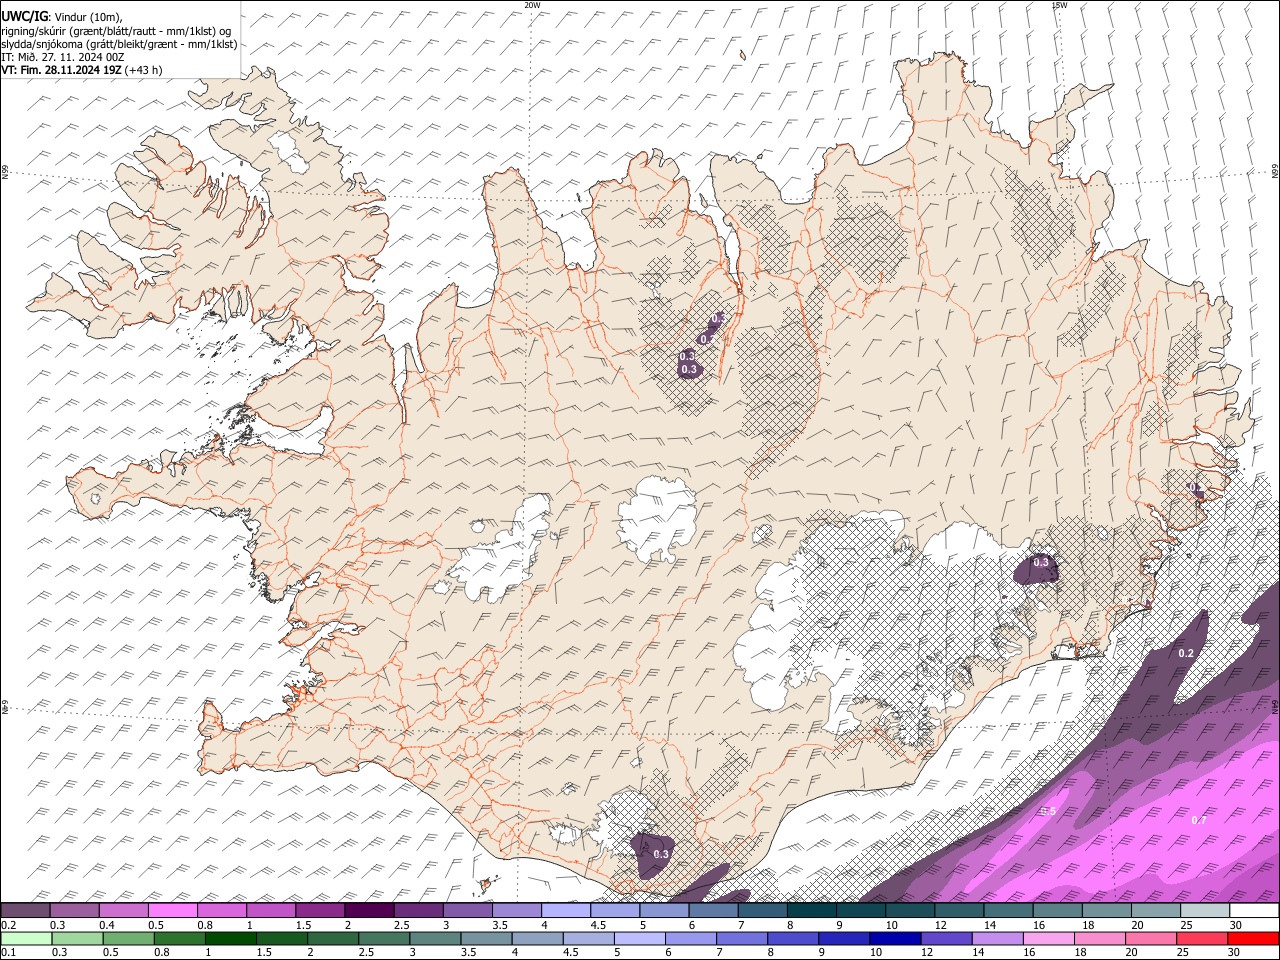
Task: Click the light blue 4 swatch, upper legend row
Action: (566, 911)
